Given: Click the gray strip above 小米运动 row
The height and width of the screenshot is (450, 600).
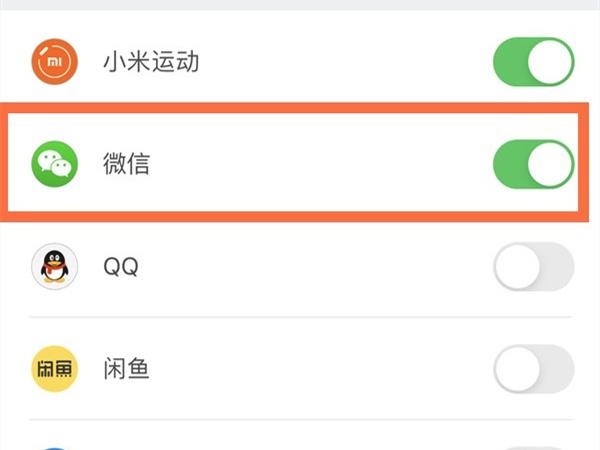Looking at the screenshot, I should tap(300, 5).
